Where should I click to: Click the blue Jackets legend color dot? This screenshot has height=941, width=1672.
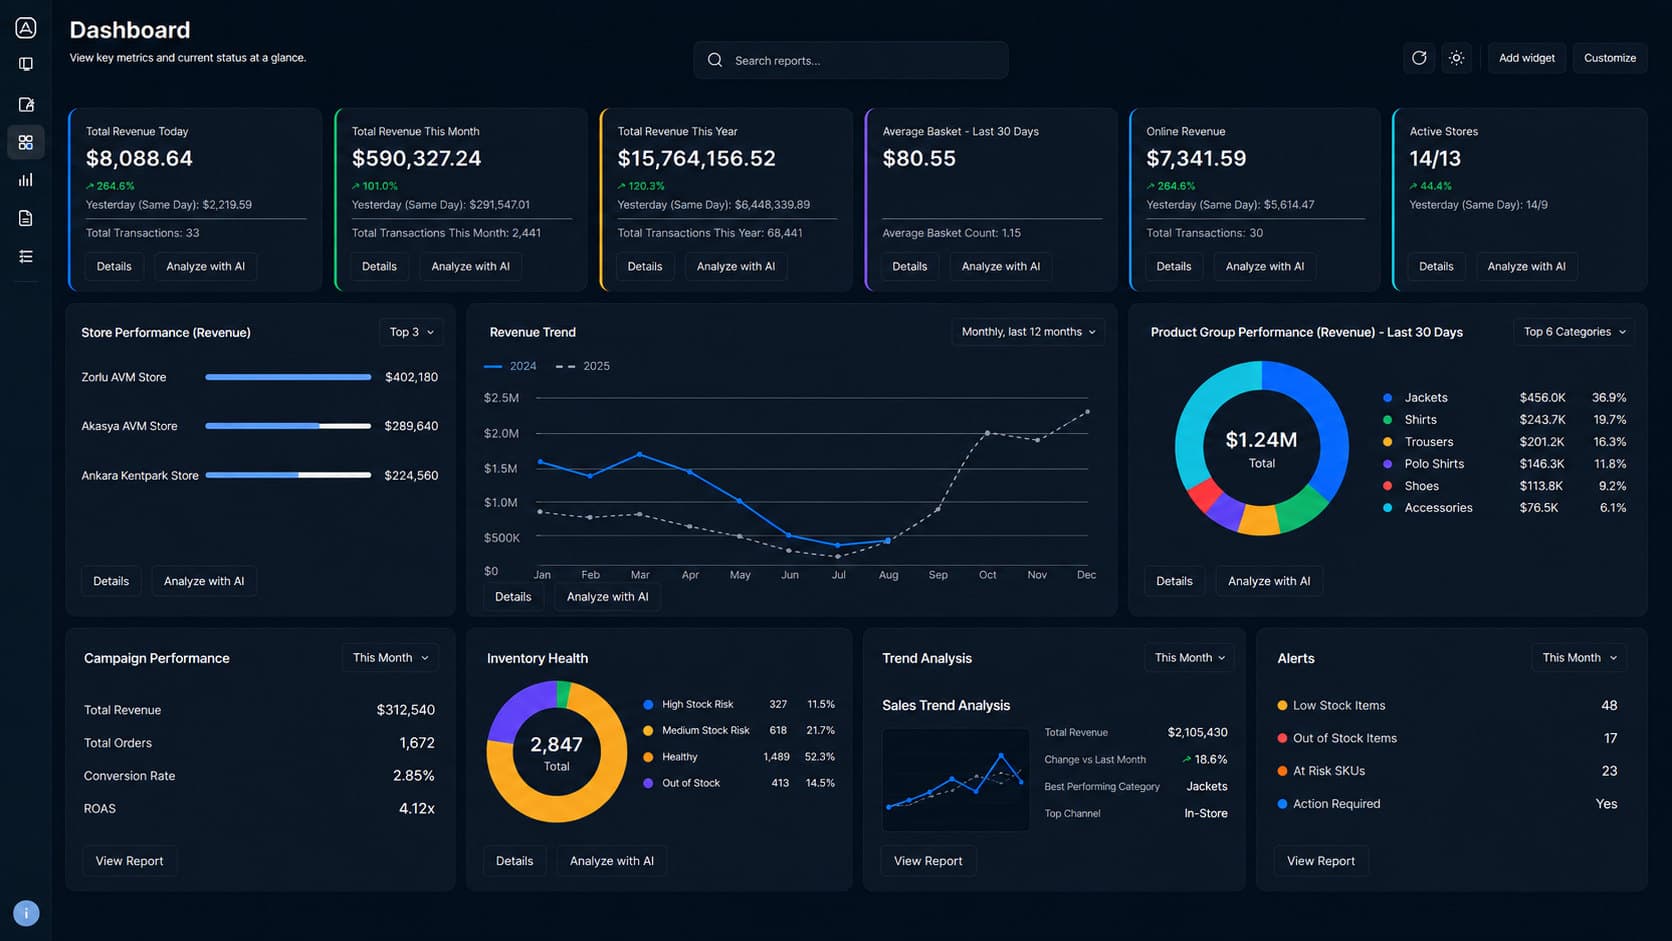1387,398
